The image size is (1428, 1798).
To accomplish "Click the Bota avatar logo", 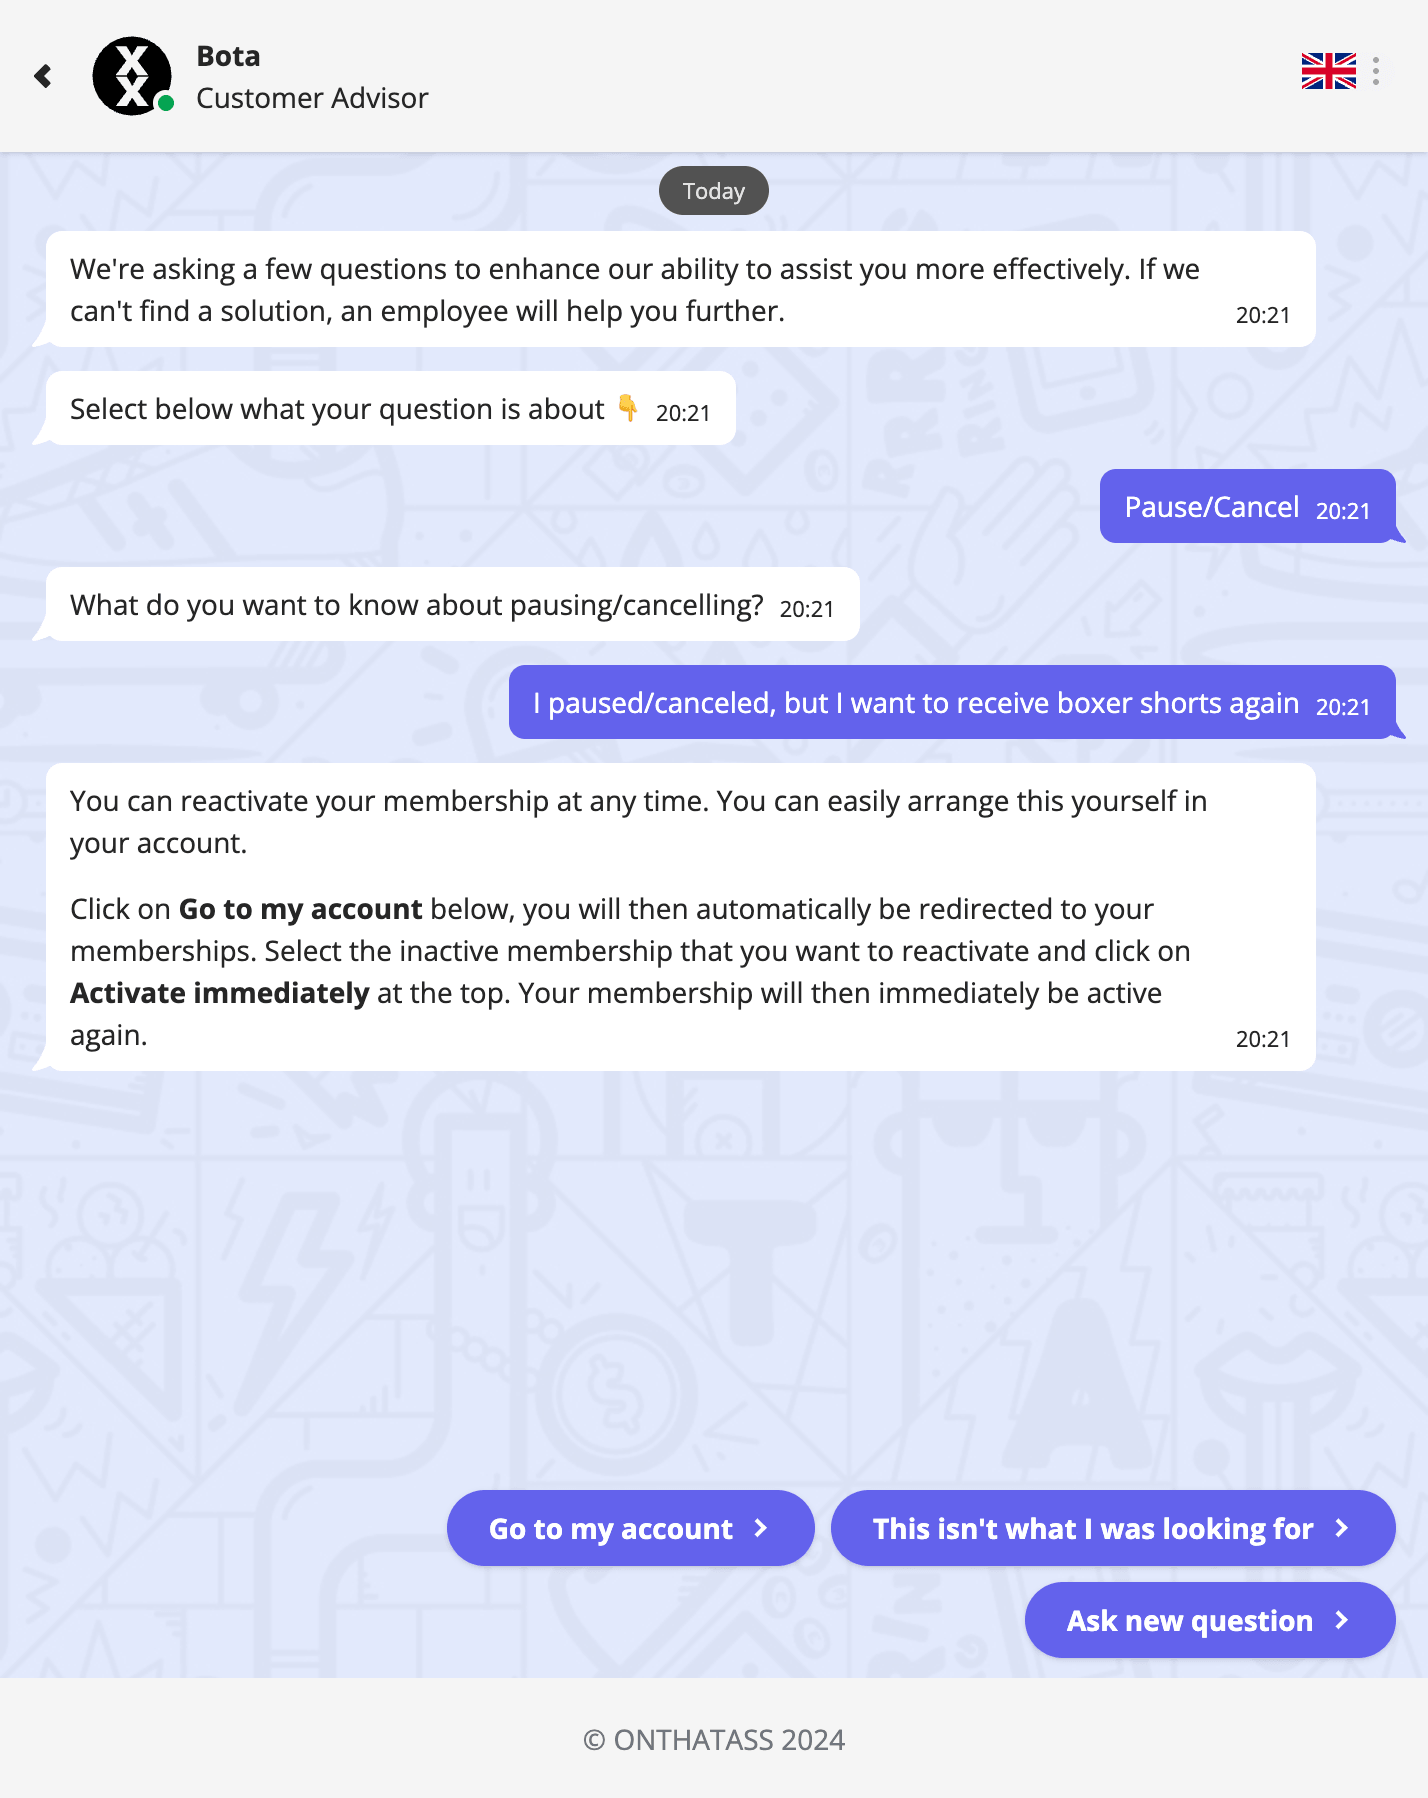I will coord(131,76).
